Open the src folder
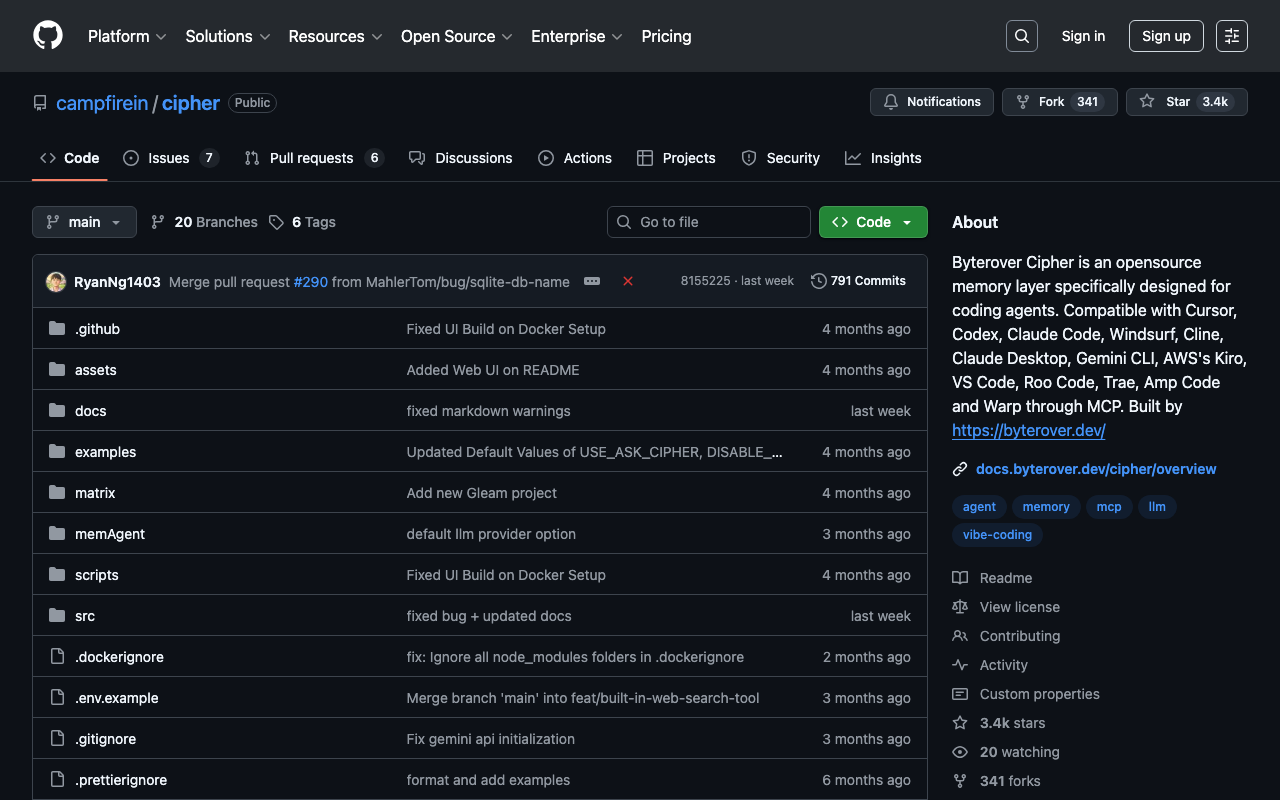Screen dimensions: 1280x800 [x=85, y=616]
